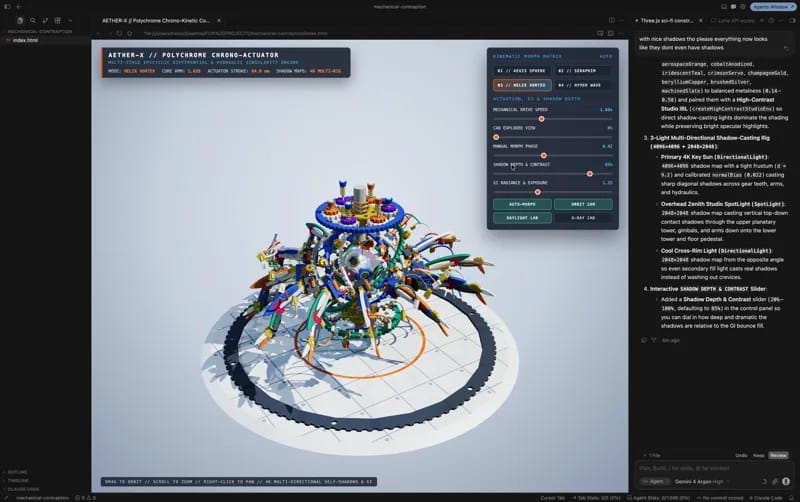The width and height of the screenshot is (800, 502).
Task: Open the Agent mode dropdown
Action: pos(655,481)
